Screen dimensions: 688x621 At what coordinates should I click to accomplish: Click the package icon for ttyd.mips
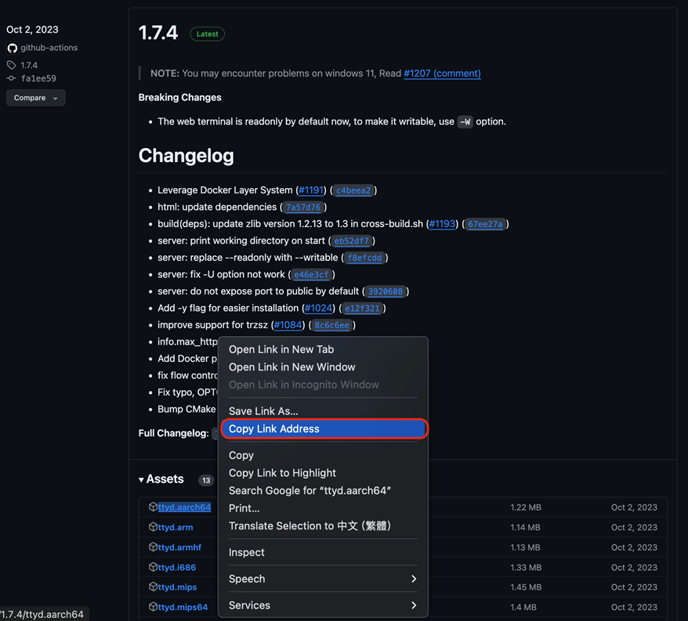tap(153, 587)
